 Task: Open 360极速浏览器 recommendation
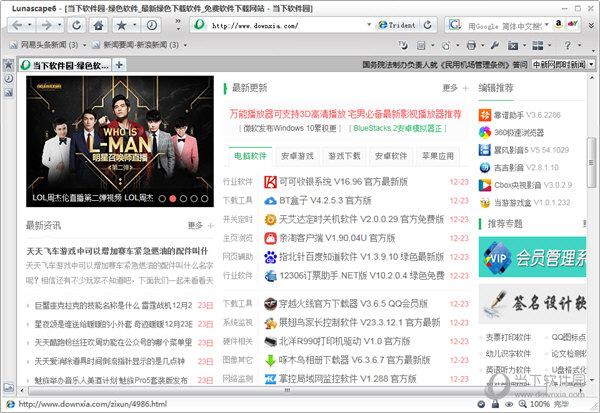pos(518,133)
